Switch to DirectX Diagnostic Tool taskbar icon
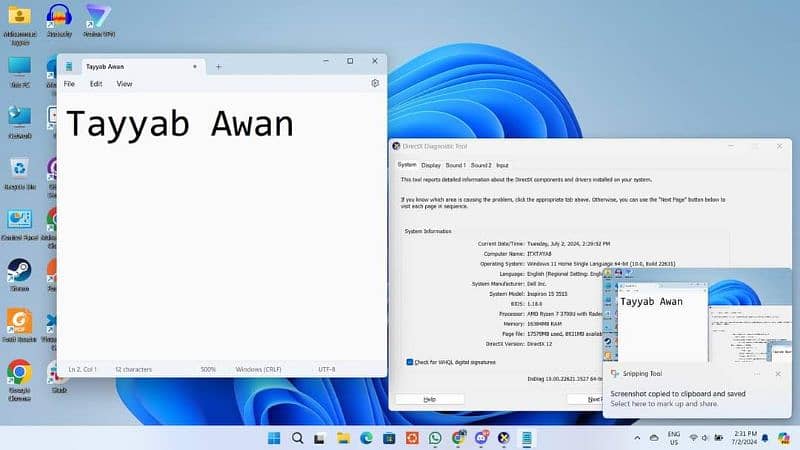The width and height of the screenshot is (800, 450). [504, 438]
